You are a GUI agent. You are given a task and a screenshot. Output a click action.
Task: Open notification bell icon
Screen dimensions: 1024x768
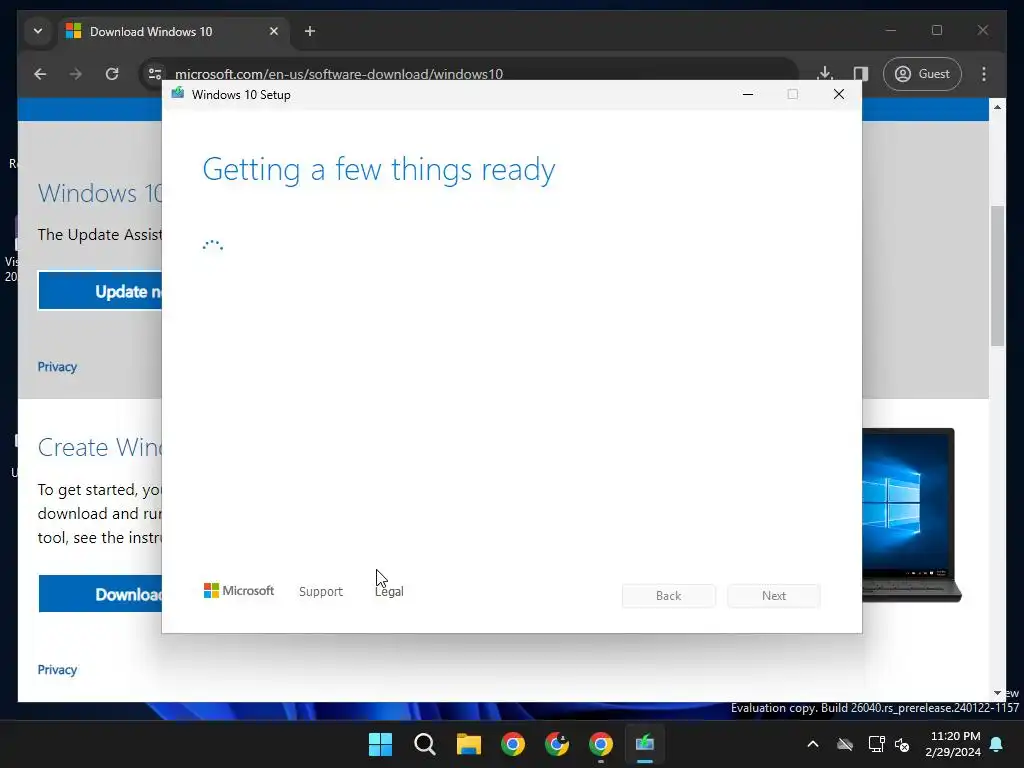997,744
